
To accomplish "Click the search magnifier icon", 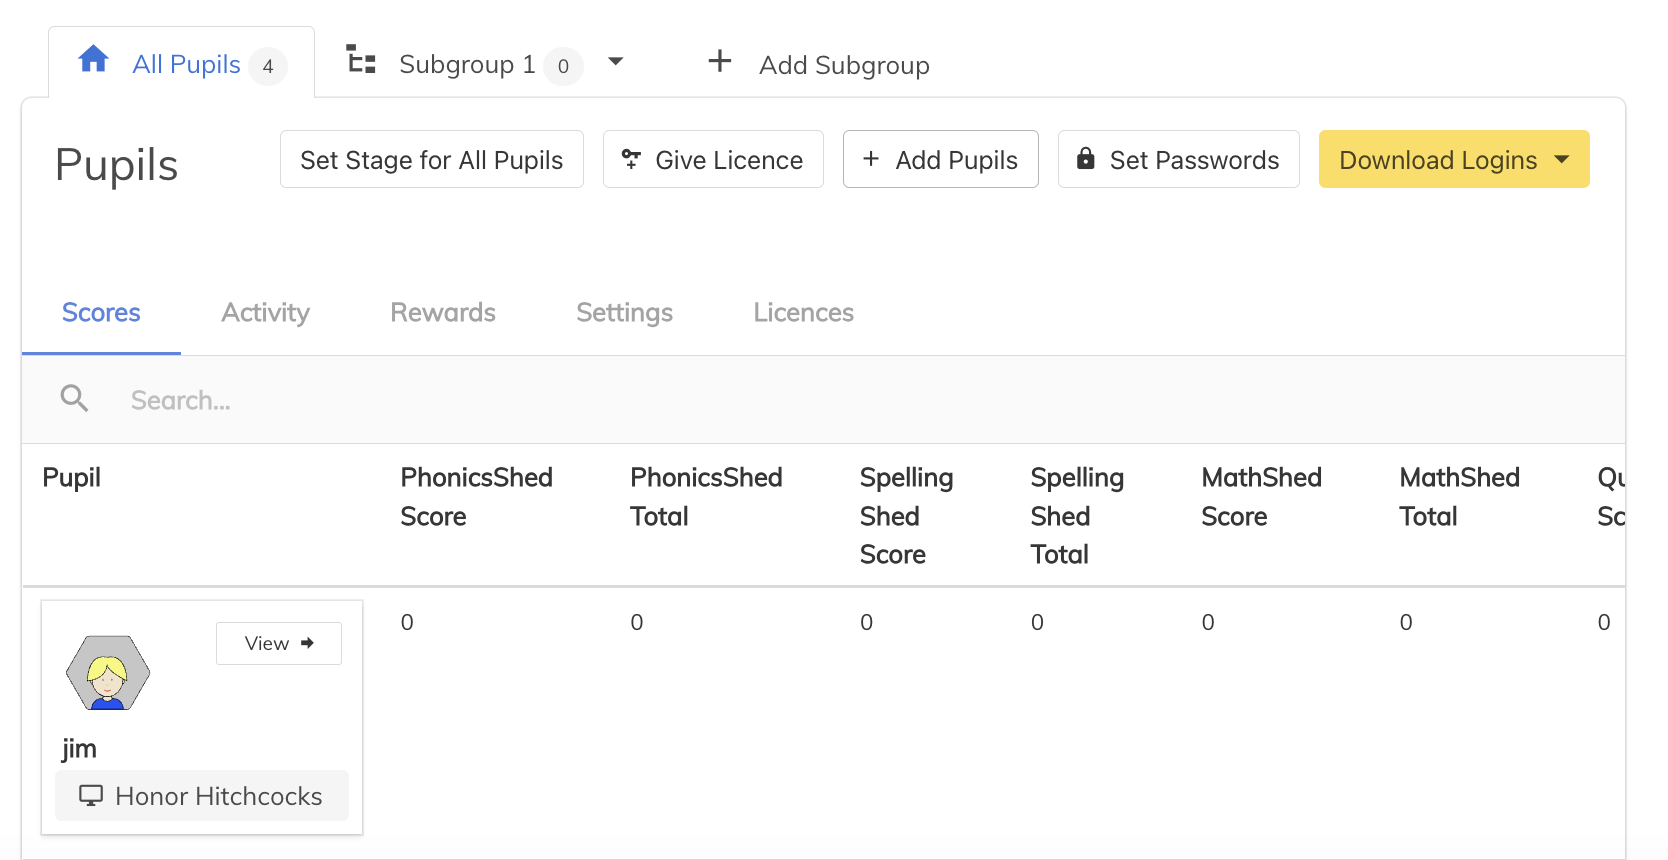I will (74, 398).
